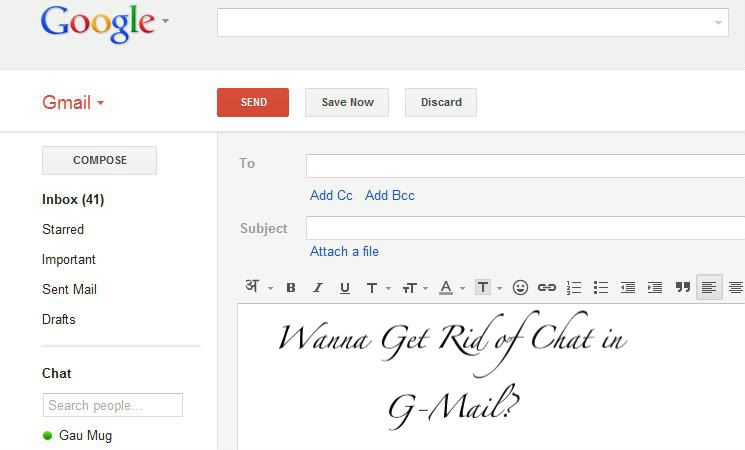This screenshot has height=450, width=745.
Task: Open Inbox (41) folder
Action: [x=73, y=199]
